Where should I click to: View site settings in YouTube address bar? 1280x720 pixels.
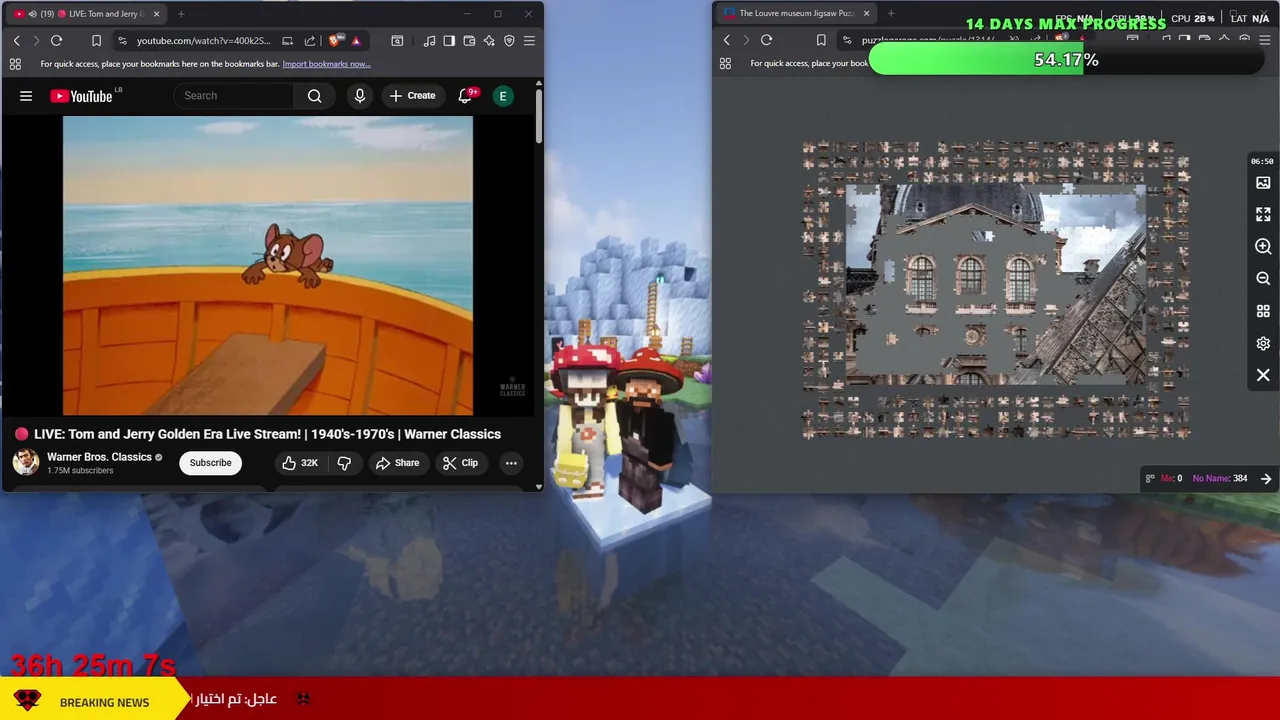click(122, 40)
